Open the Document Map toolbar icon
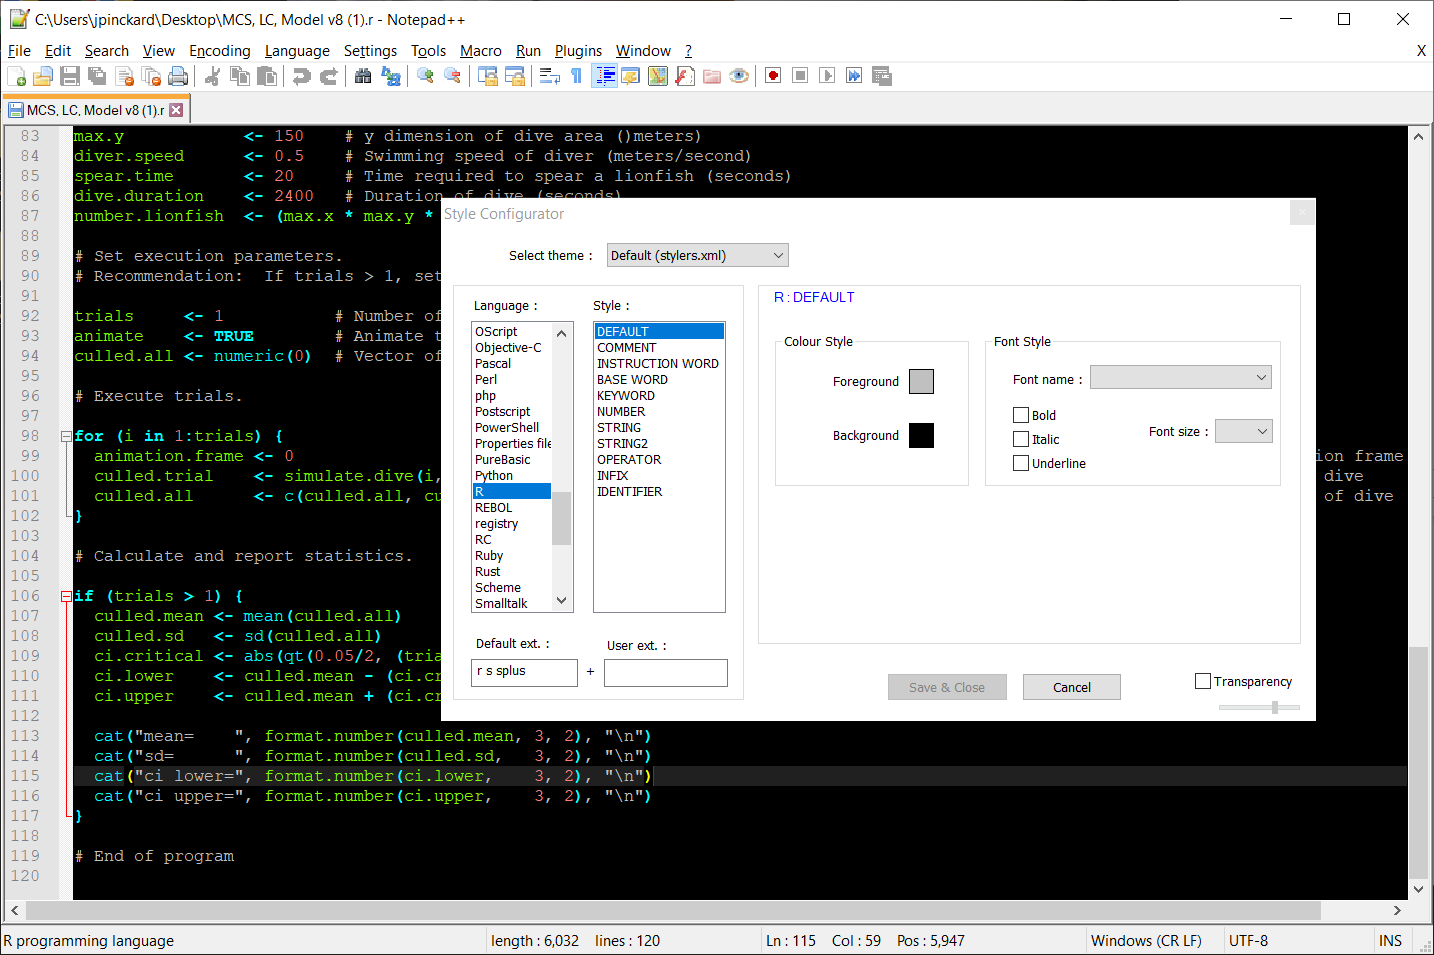The image size is (1434, 955). click(657, 76)
